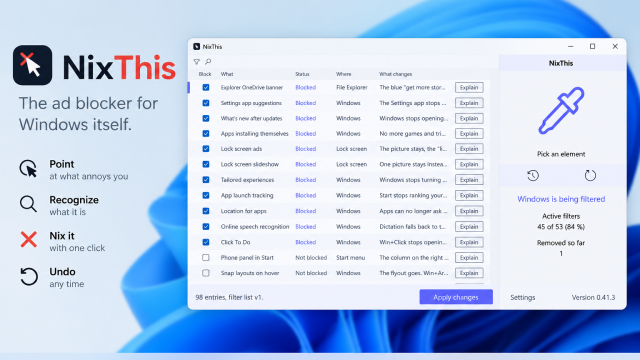Click the Point cursor icon
640x360 pixels.
(28, 169)
